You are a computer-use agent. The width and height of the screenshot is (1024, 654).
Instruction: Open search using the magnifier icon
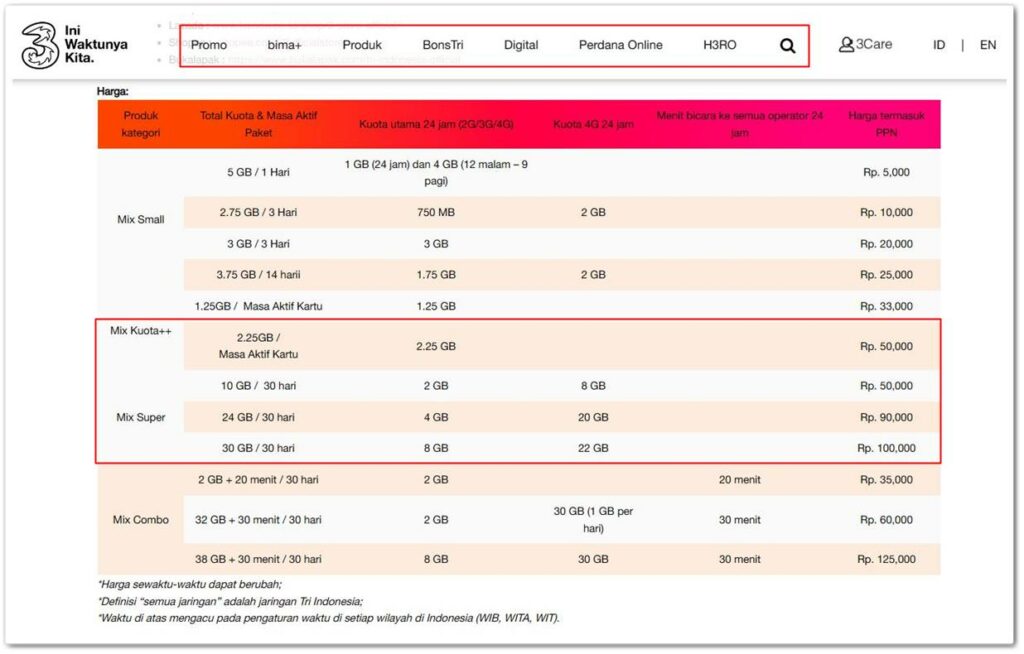pos(788,44)
